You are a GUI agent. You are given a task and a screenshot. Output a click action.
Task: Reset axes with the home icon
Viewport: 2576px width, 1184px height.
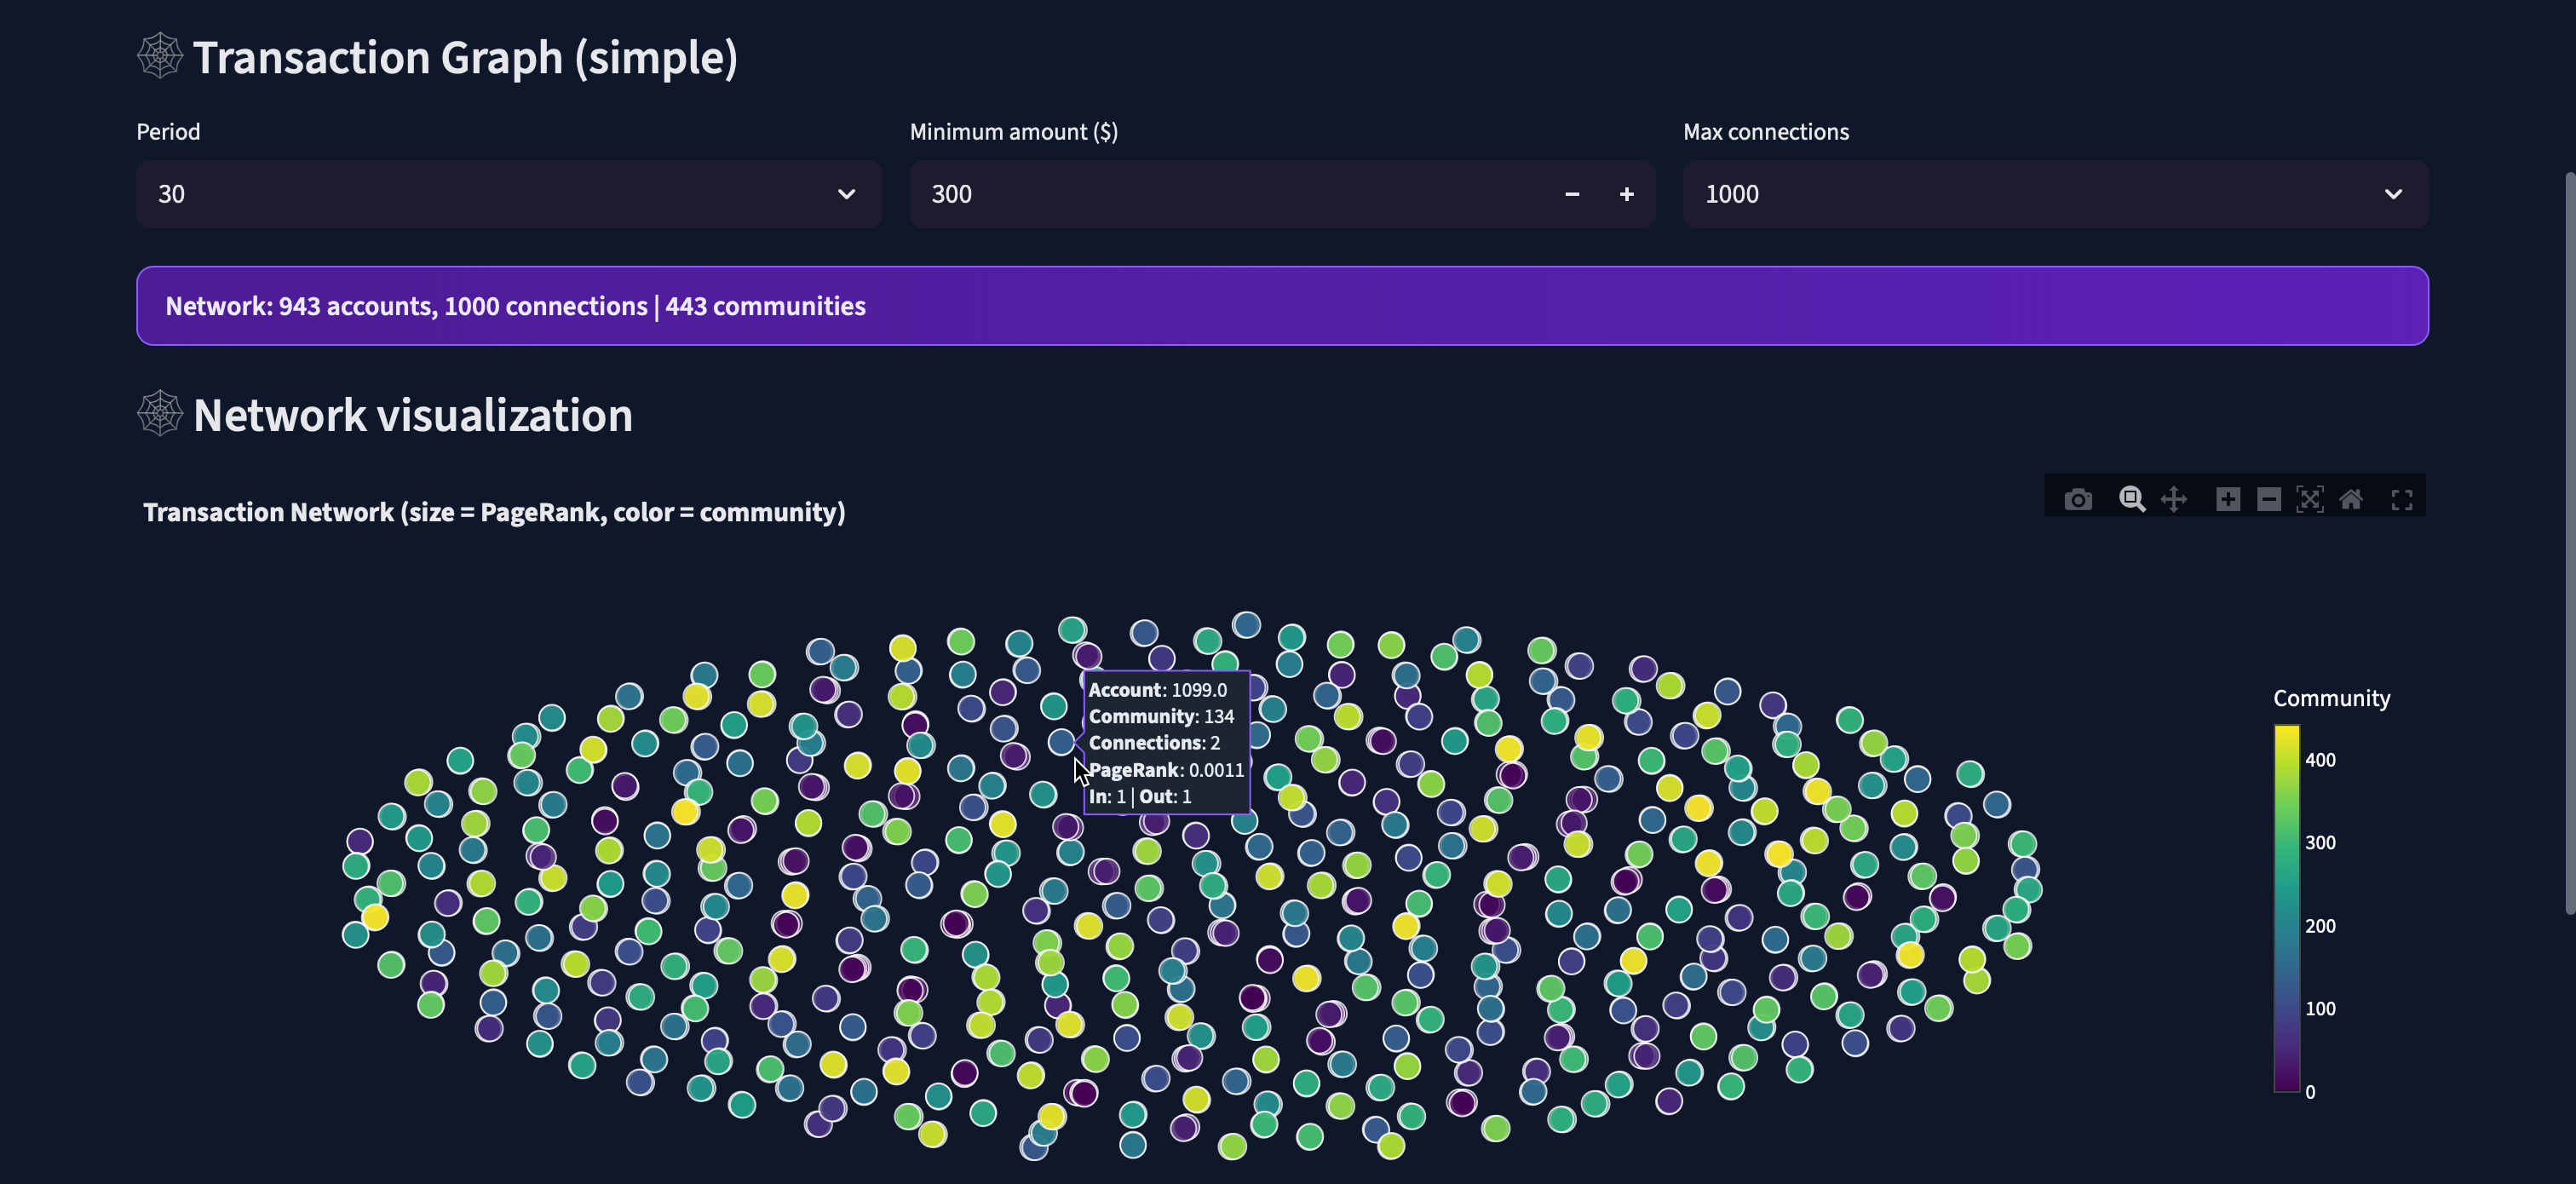click(2350, 499)
